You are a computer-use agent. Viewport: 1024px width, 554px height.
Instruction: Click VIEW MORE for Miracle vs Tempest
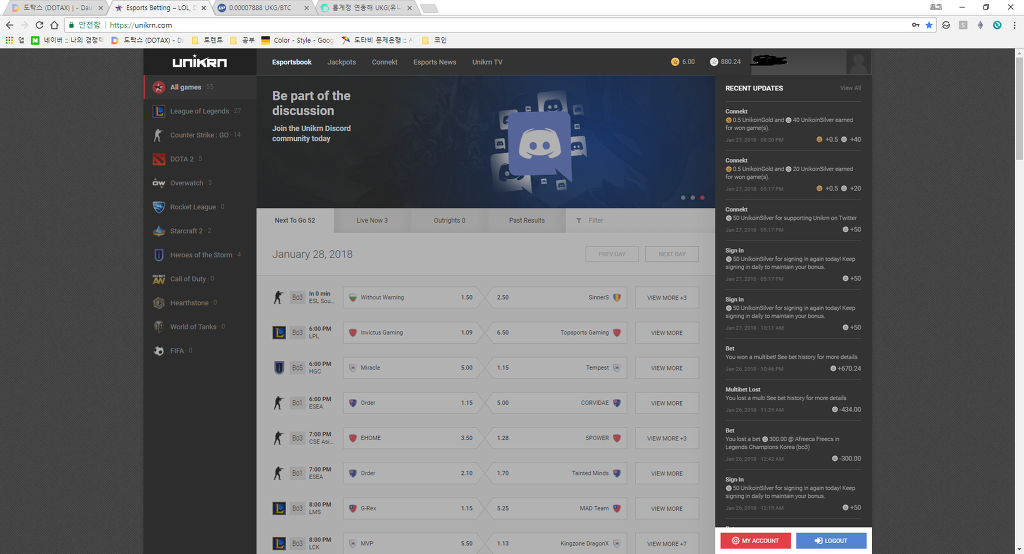(x=667, y=368)
